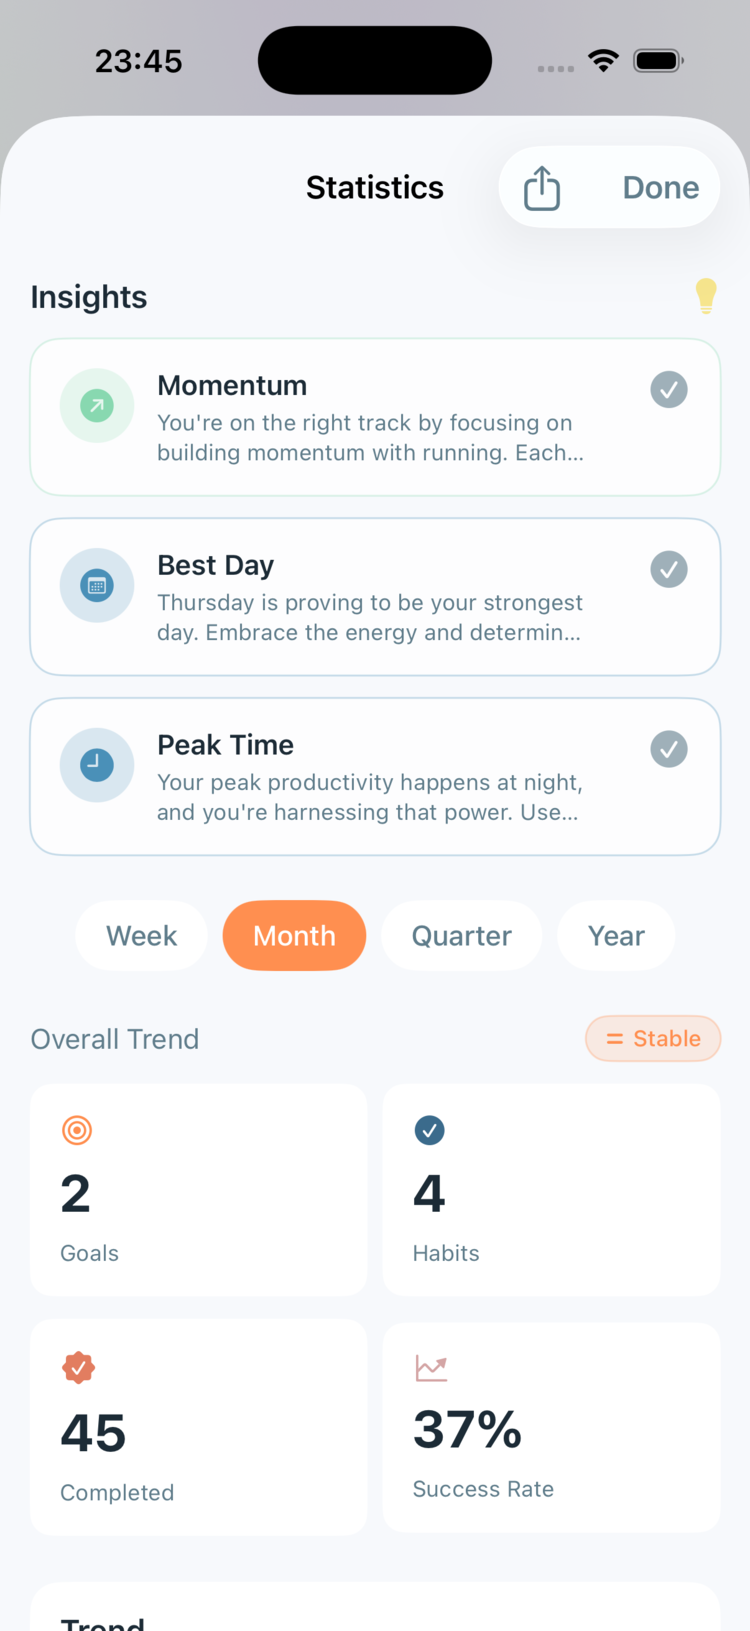Select the Year time range tab
Viewport: 750px width, 1631px height.
pyautogui.click(x=616, y=936)
